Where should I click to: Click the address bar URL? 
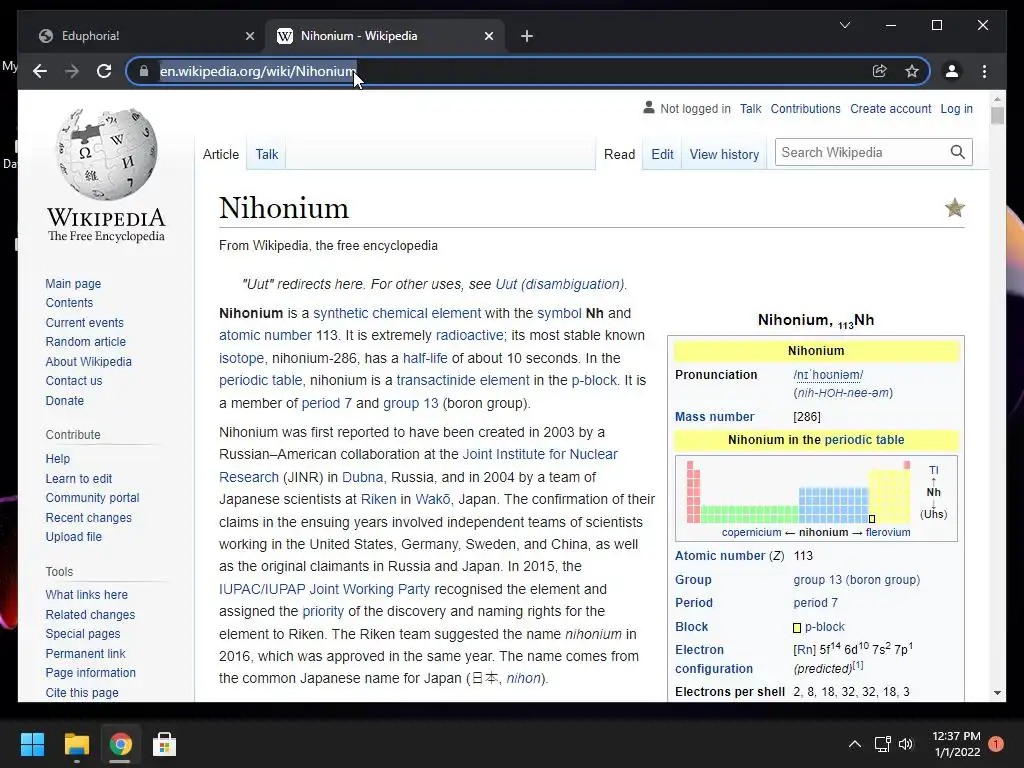(258, 71)
